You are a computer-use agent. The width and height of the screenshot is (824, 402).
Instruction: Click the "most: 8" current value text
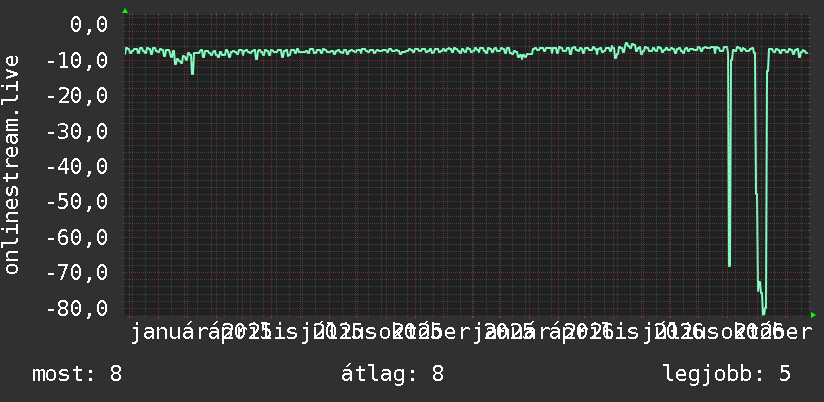pos(77,374)
